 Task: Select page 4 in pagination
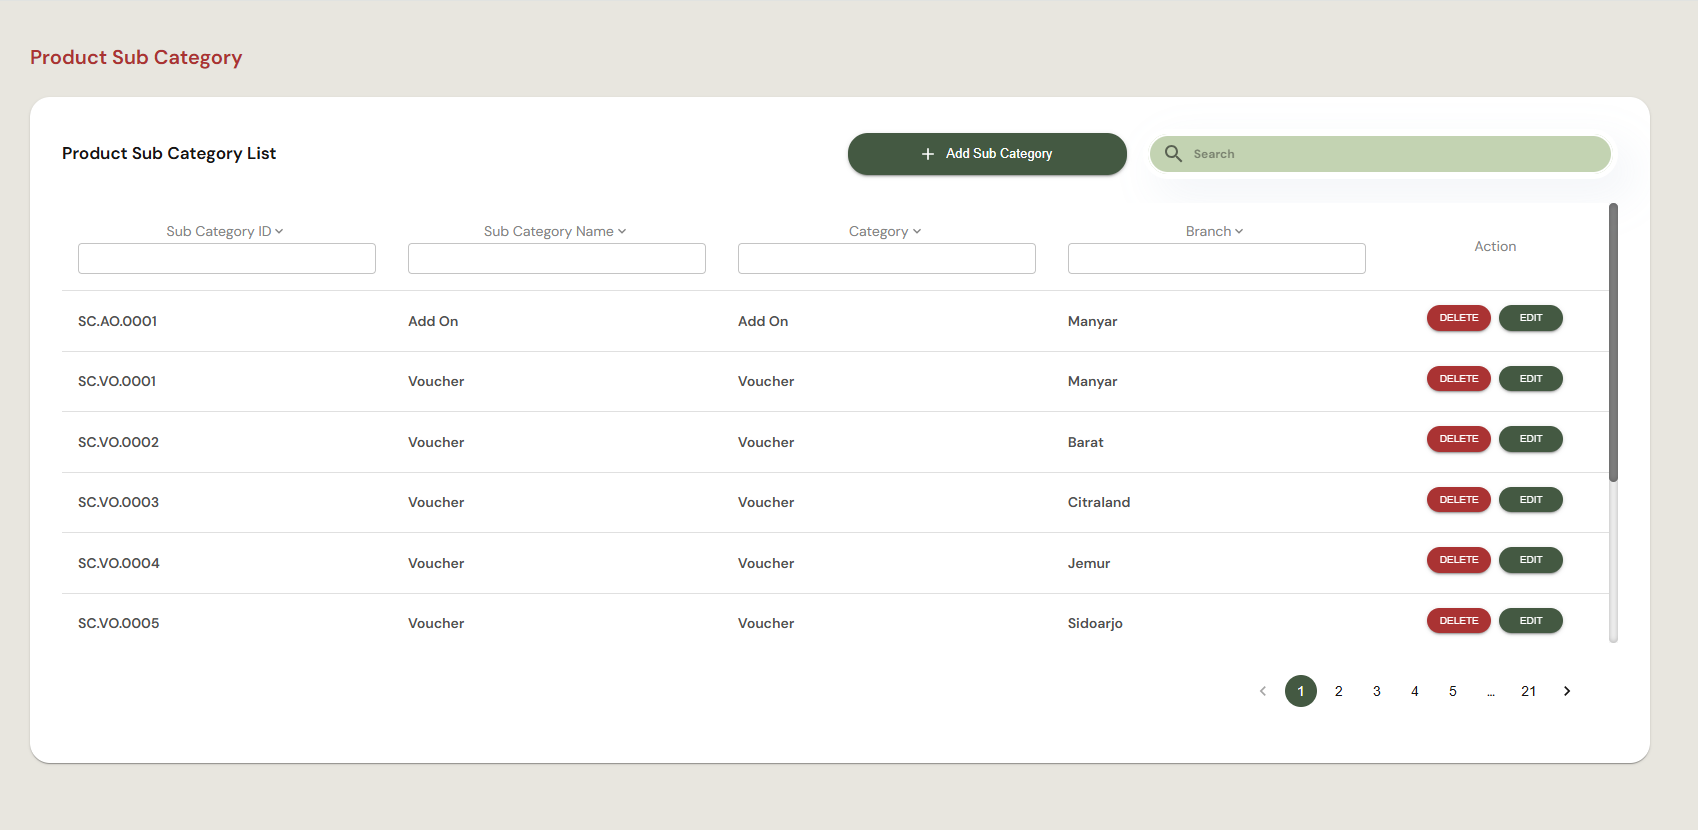[1415, 691]
